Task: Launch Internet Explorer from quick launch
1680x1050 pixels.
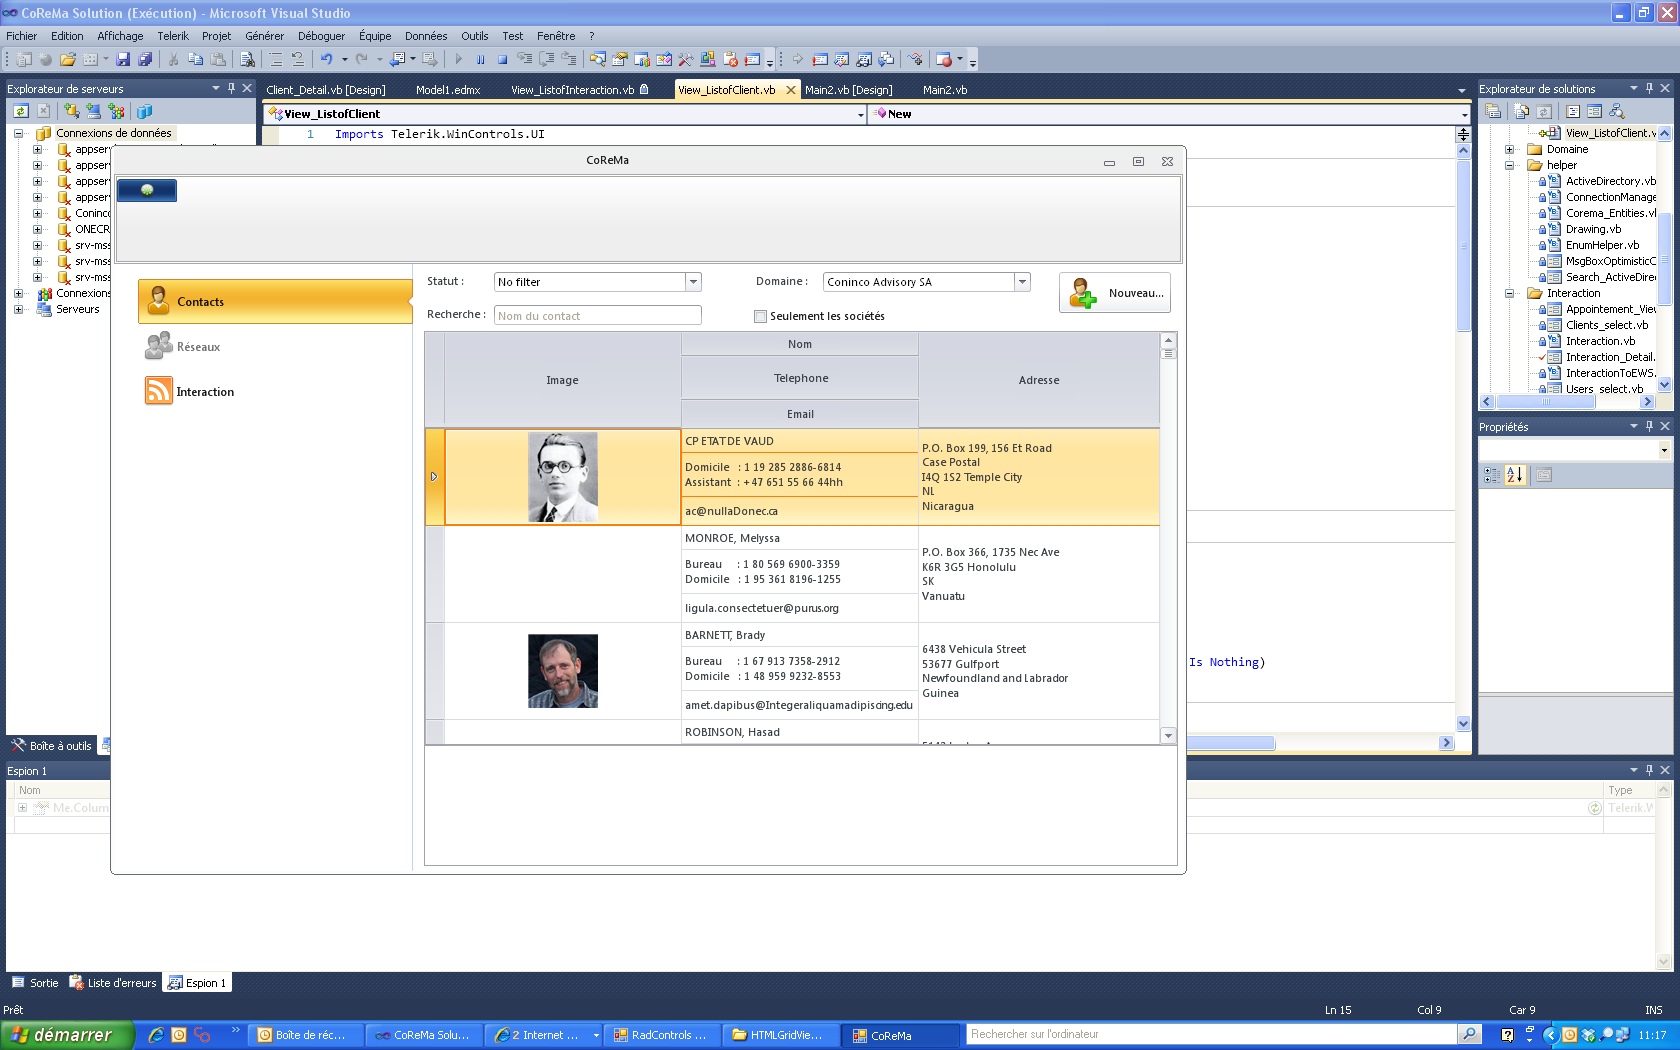Action: tap(157, 1035)
